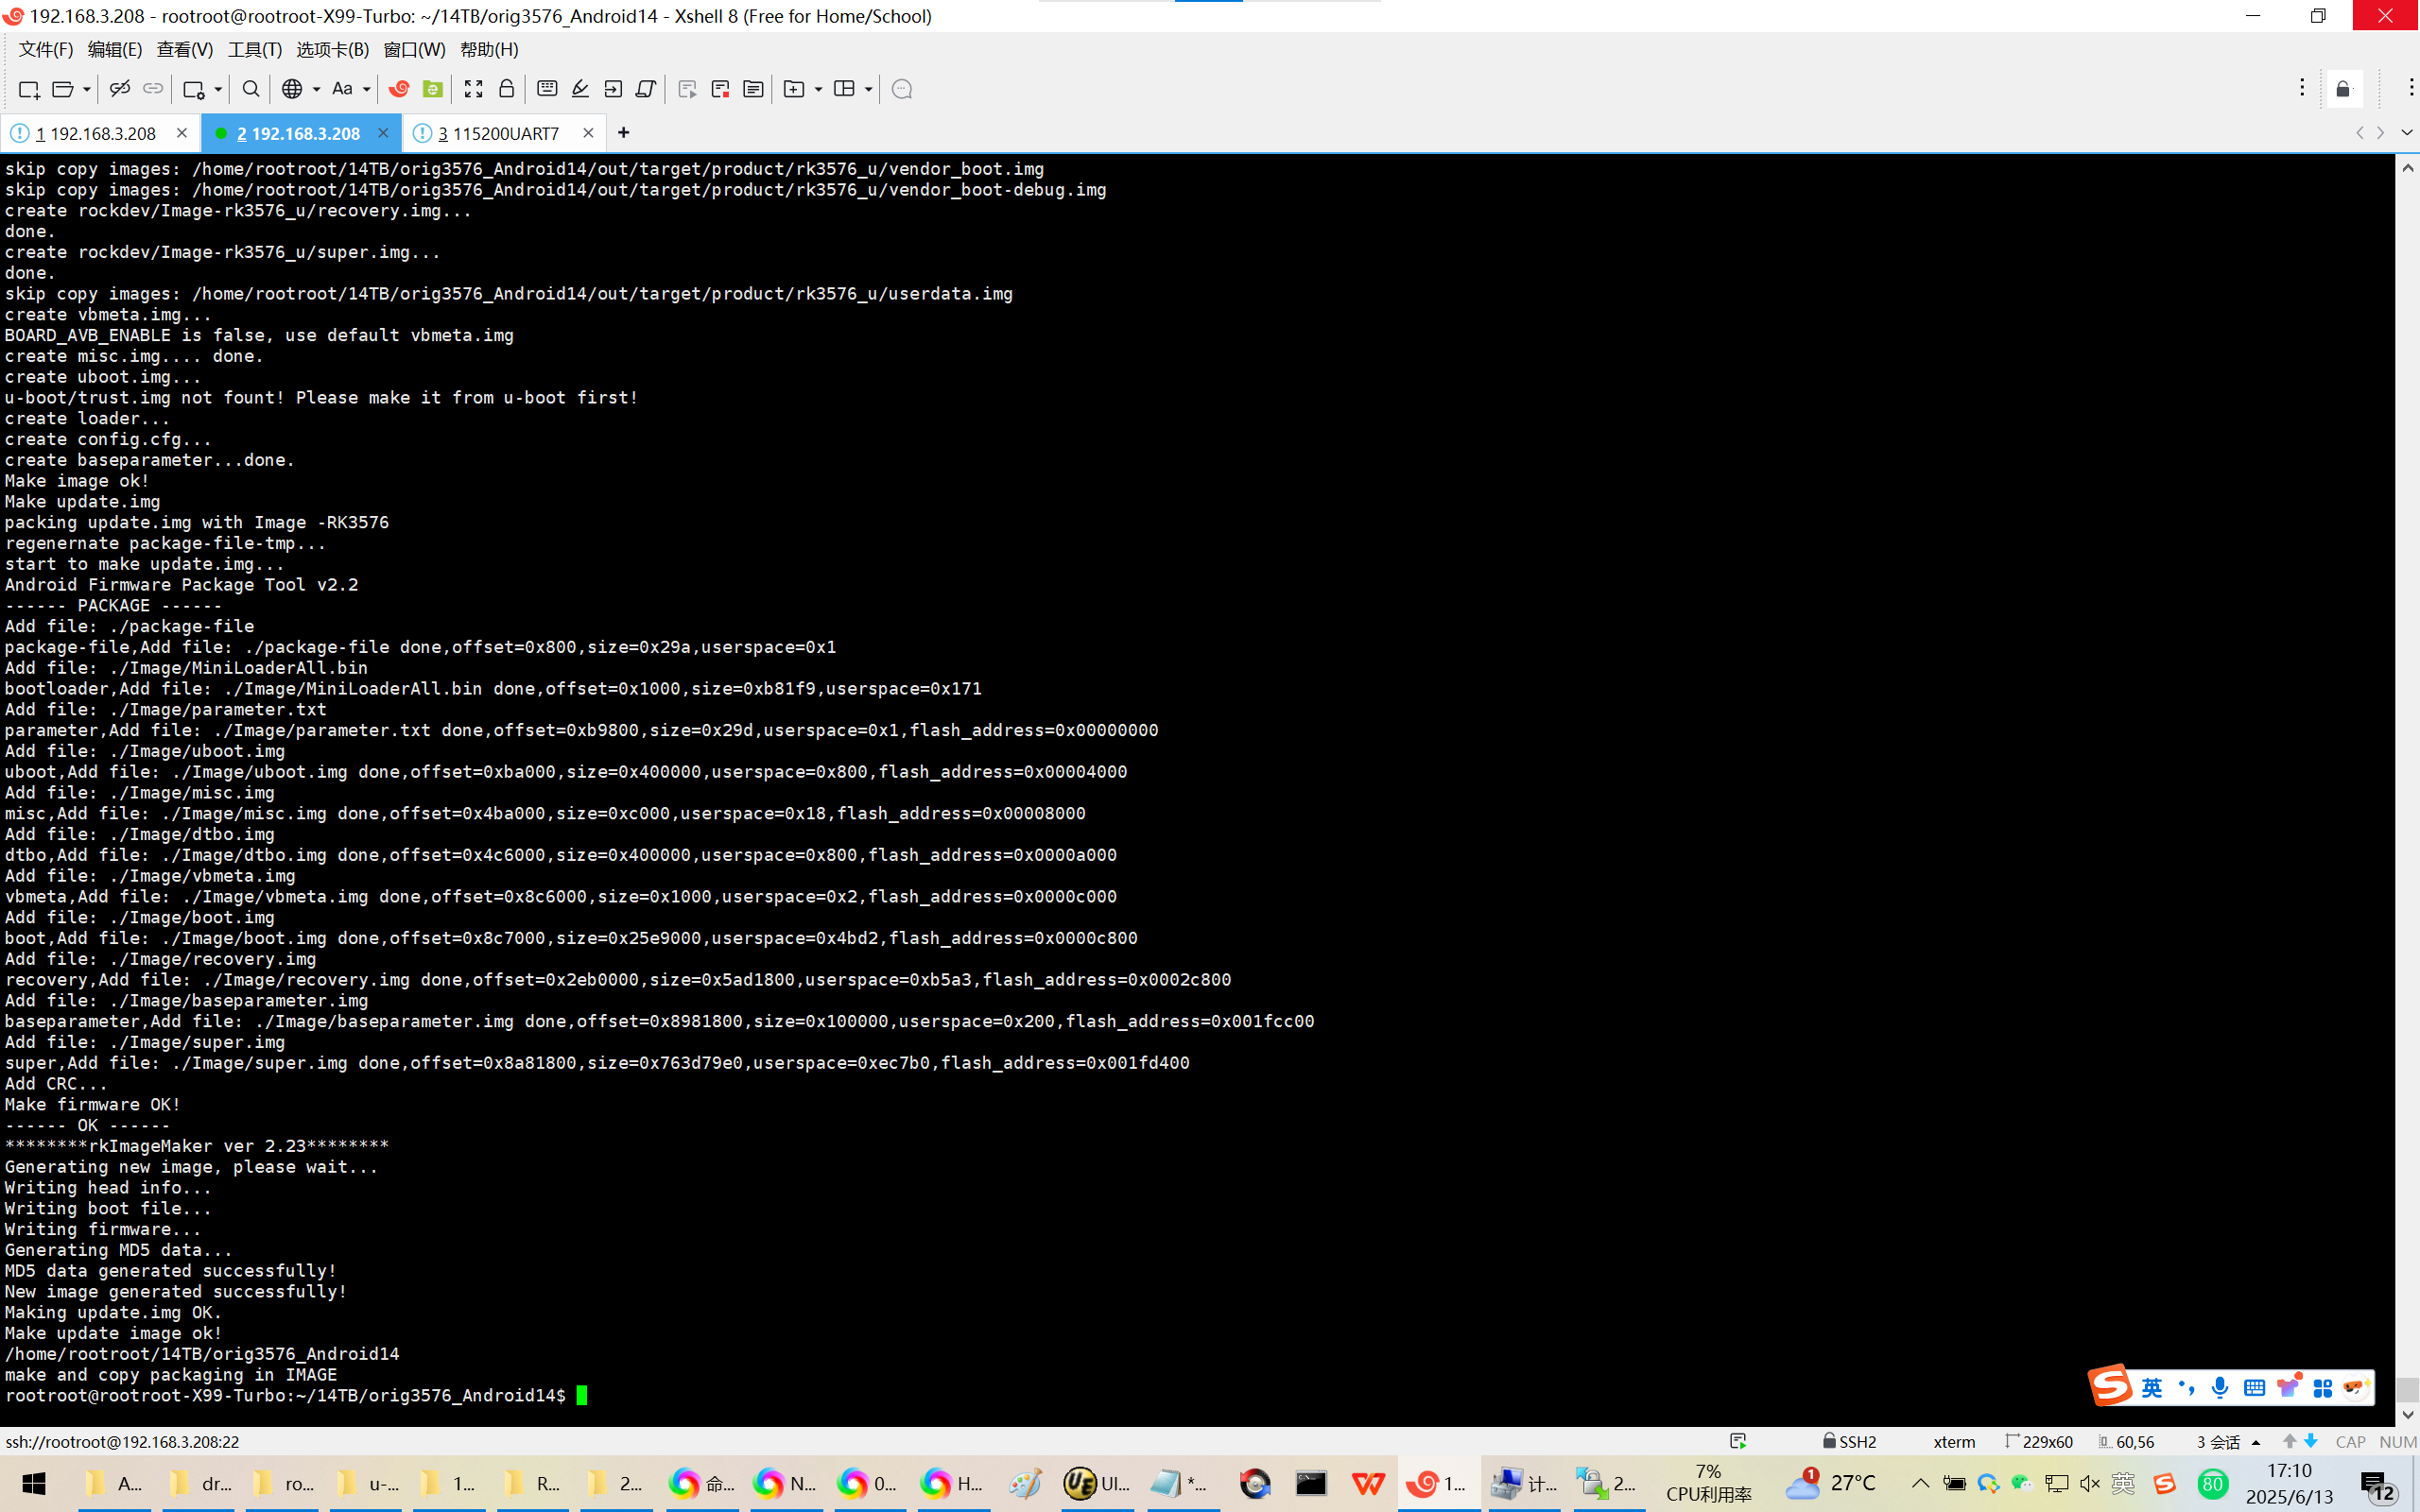Click the highlighter pen icon

coord(580,89)
